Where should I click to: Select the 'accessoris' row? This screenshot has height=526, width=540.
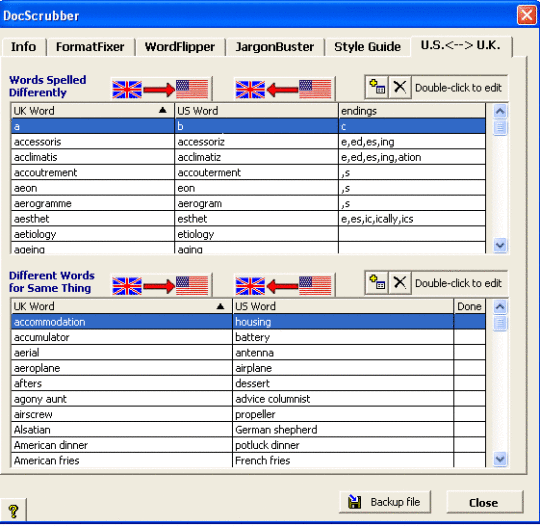[x=248, y=142]
